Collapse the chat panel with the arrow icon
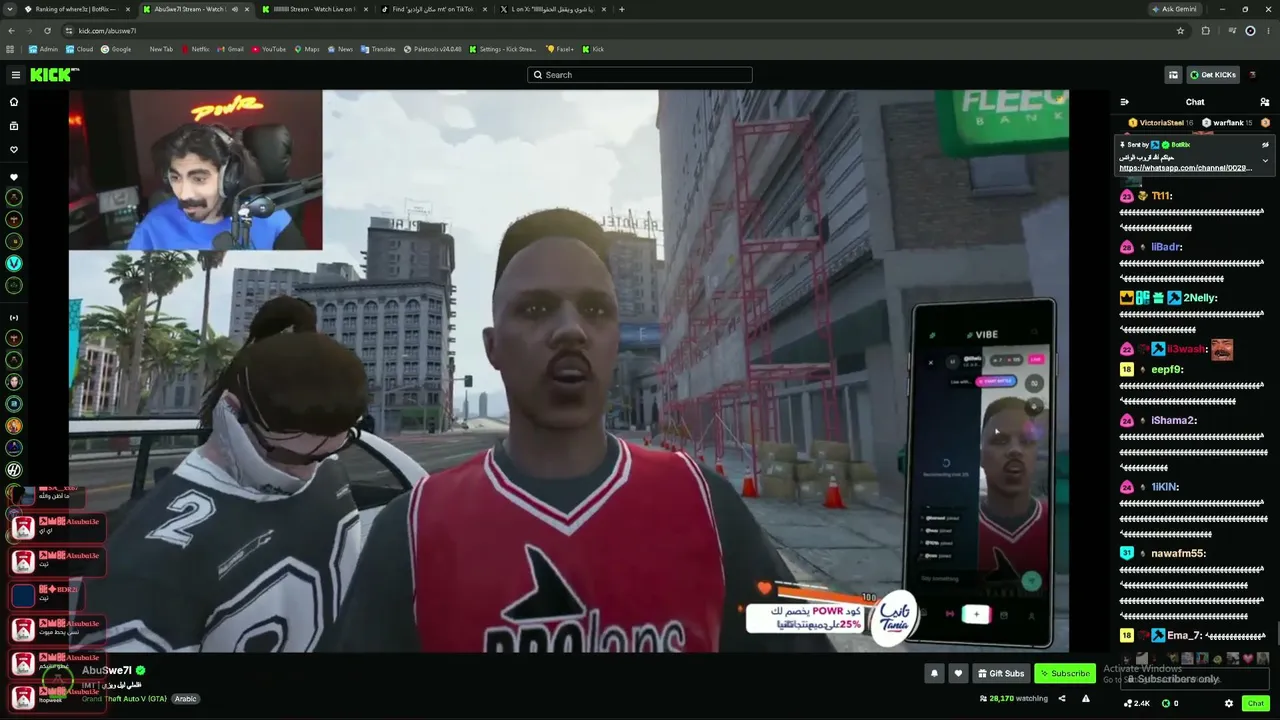1280x720 pixels. tap(1124, 102)
